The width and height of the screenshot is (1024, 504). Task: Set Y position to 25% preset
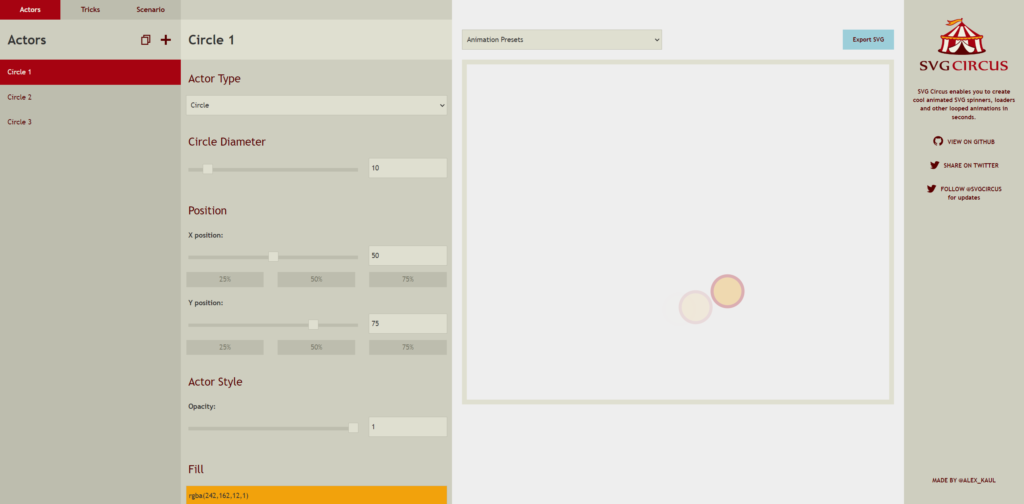pyautogui.click(x=225, y=347)
